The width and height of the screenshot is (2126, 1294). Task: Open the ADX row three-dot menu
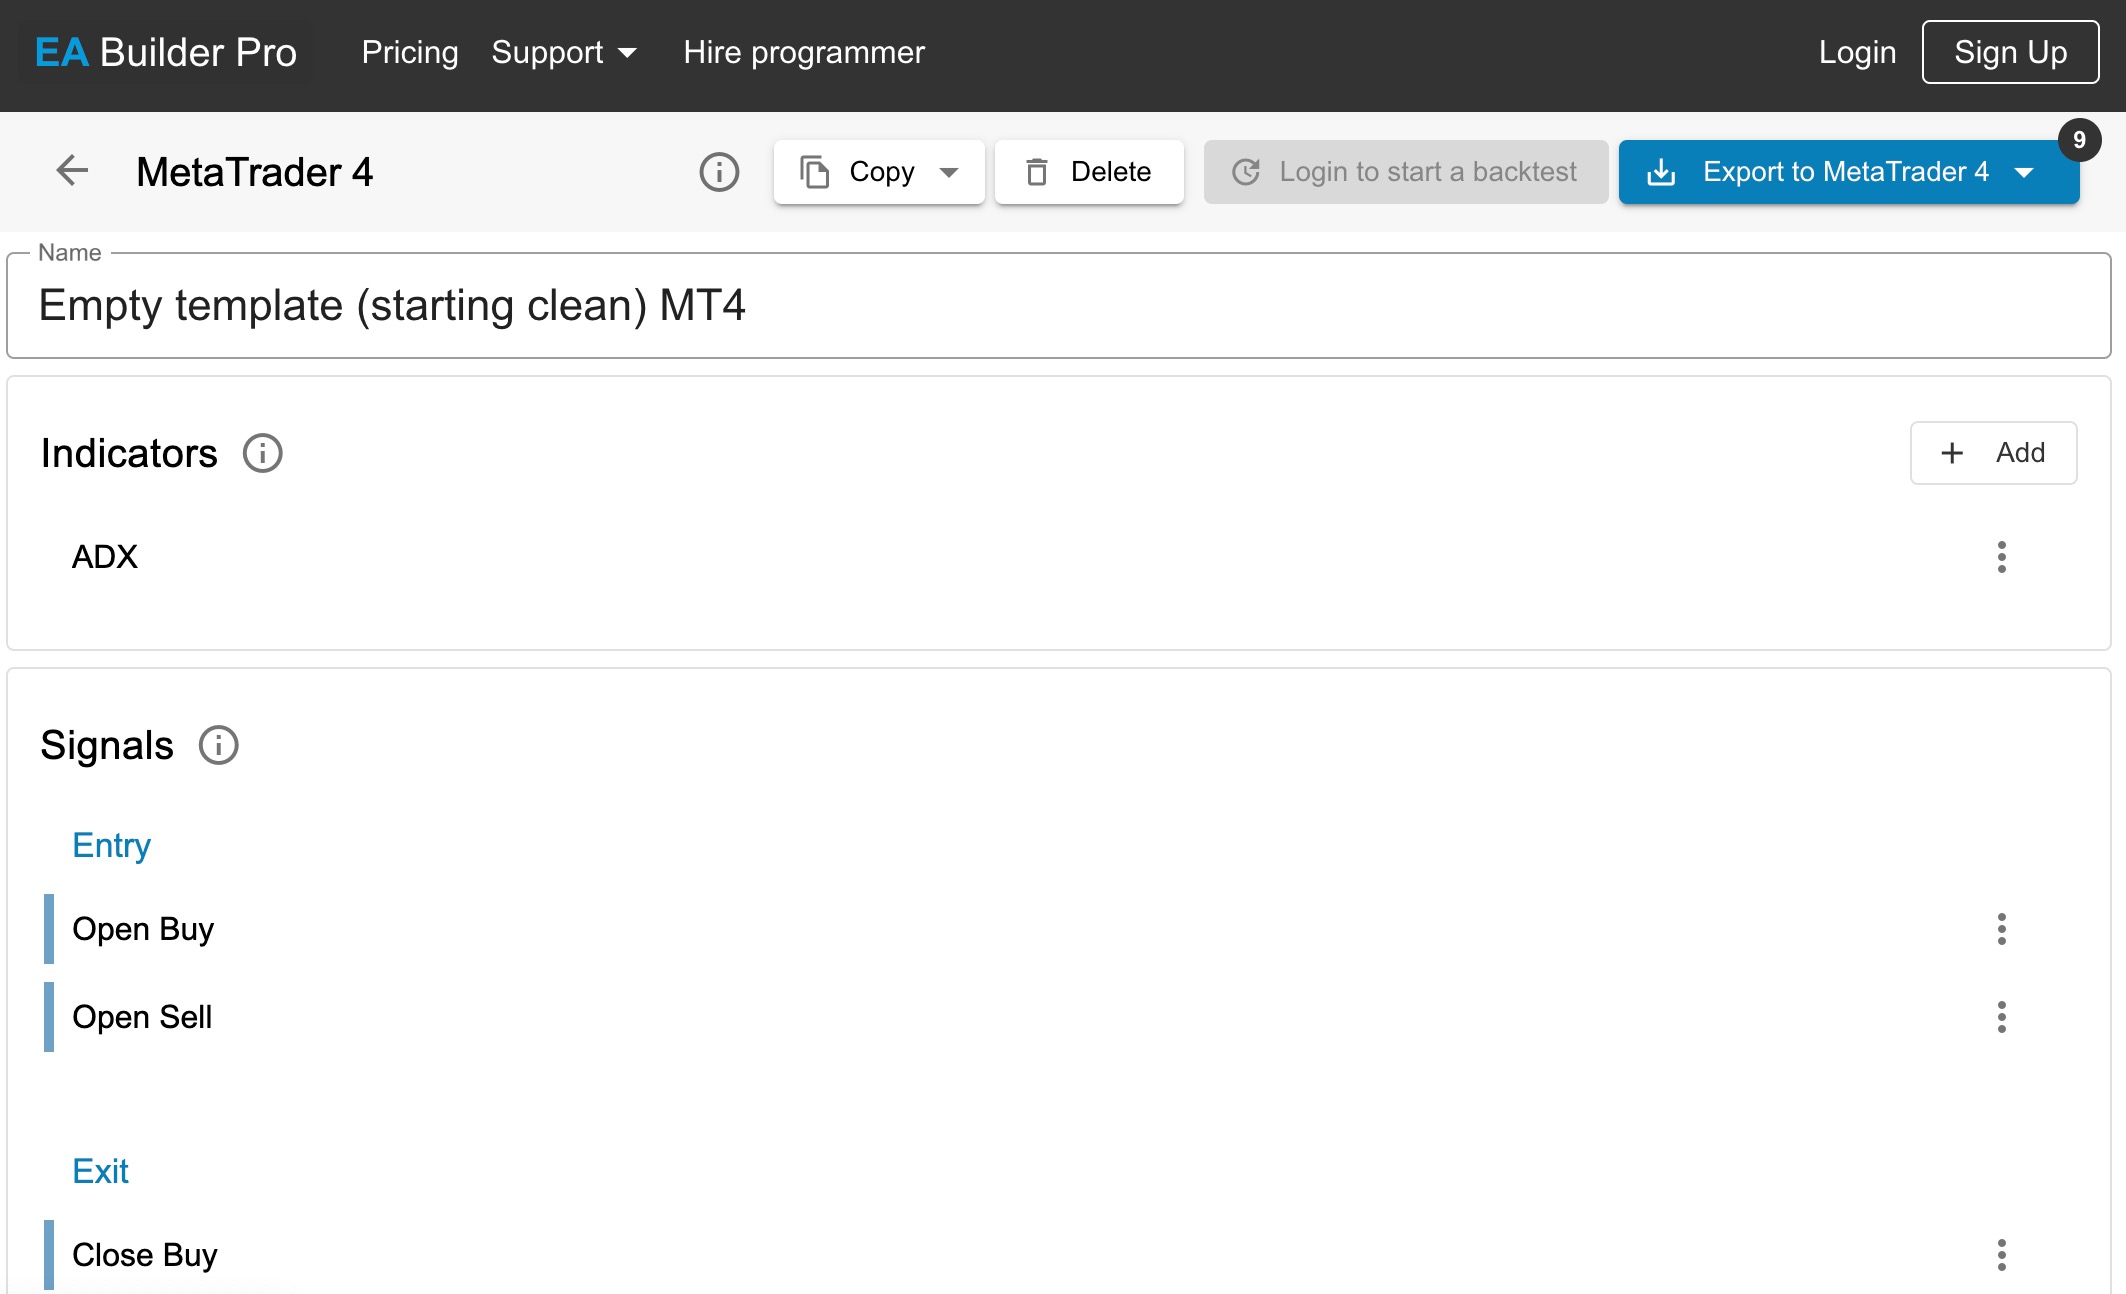pos(2001,557)
